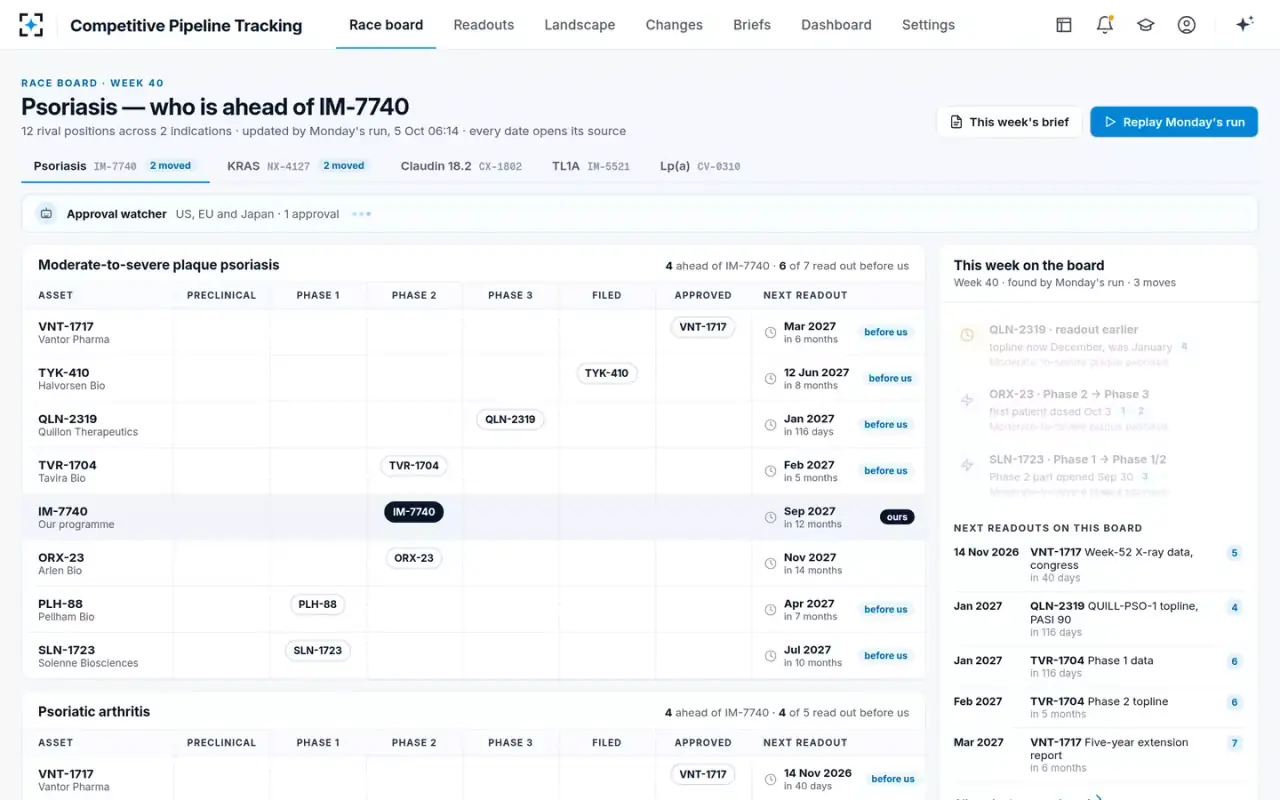Click sparkle icon on SLN-1723 phase move

(967, 465)
